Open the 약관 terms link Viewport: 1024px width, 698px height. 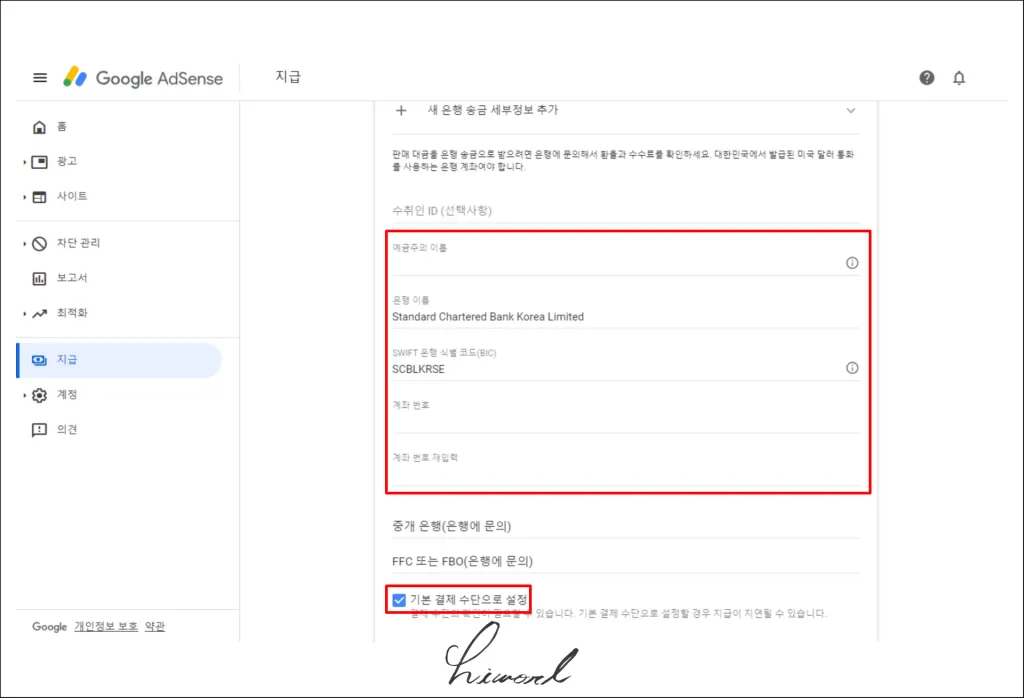tap(154, 627)
